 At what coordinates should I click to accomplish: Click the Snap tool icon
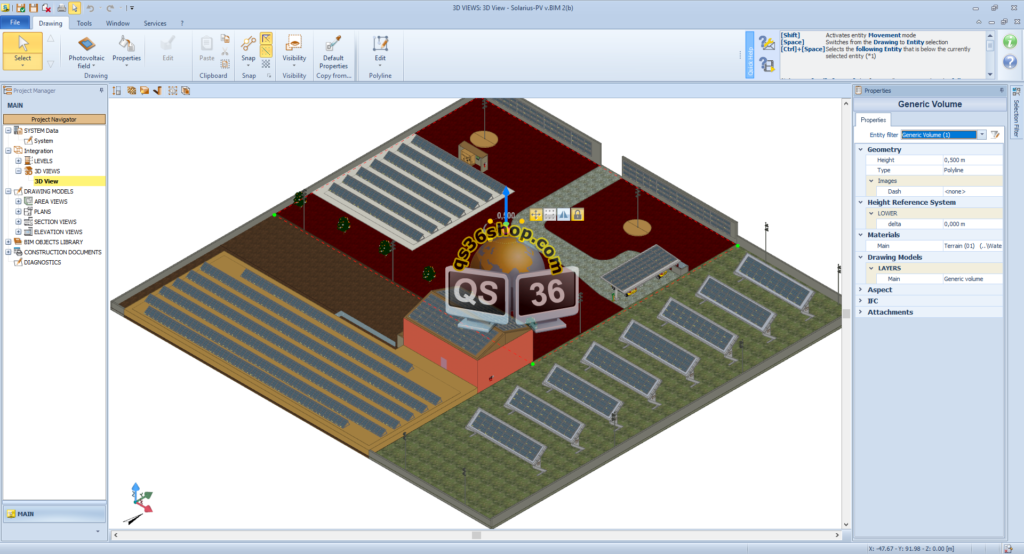[x=248, y=43]
